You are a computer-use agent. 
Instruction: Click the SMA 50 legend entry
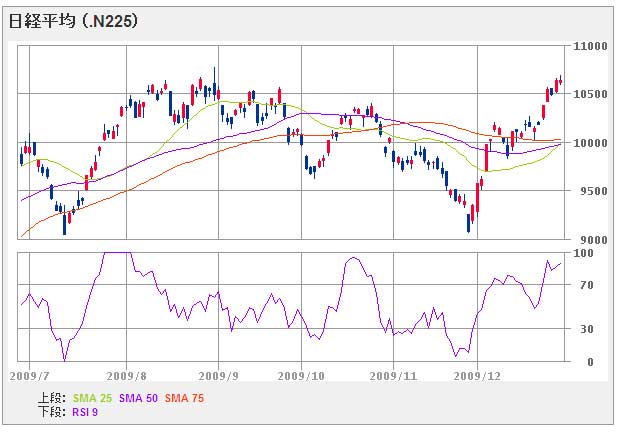[139, 398]
